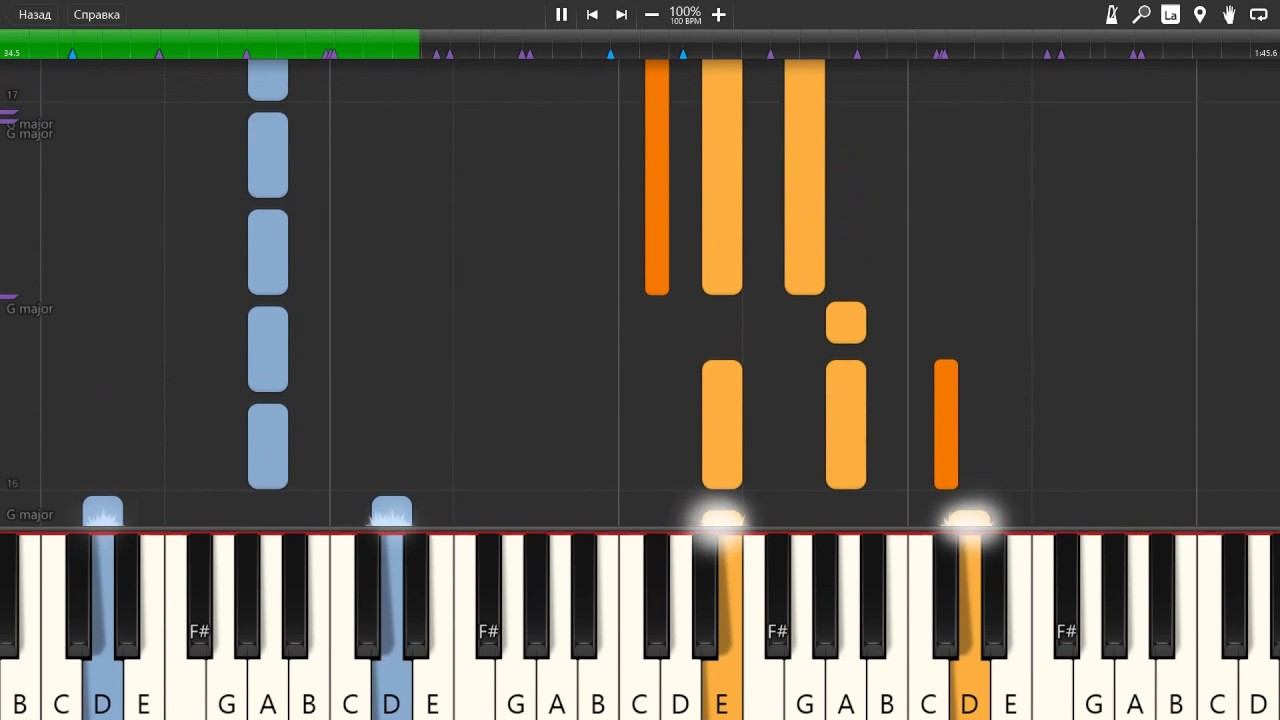The width and height of the screenshot is (1280, 720).
Task: Play the leftmost blue highlighted D key
Action: [x=102, y=690]
